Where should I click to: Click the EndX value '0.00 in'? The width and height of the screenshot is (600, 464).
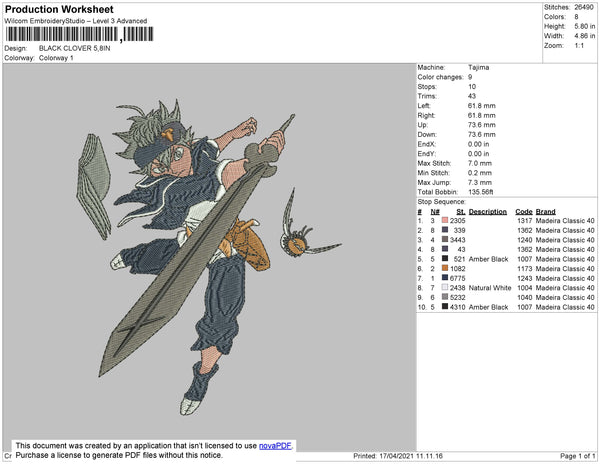(x=478, y=144)
